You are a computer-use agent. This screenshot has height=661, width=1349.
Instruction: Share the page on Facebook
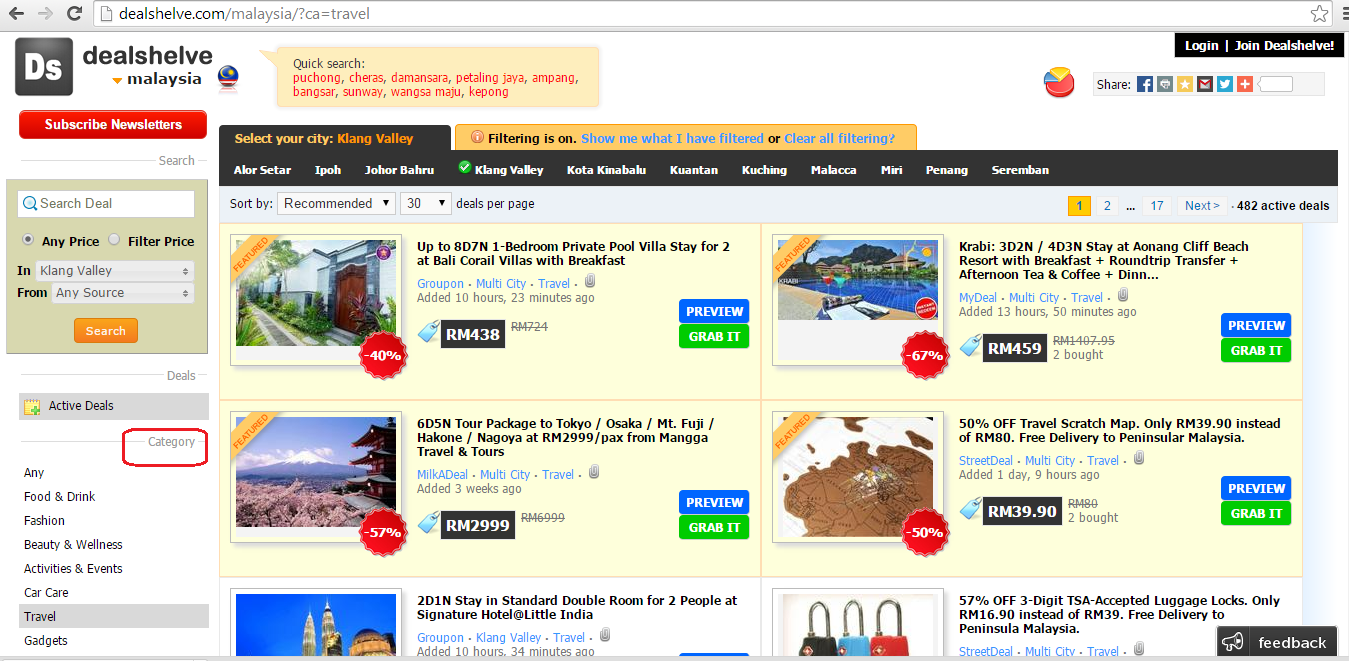click(1145, 84)
